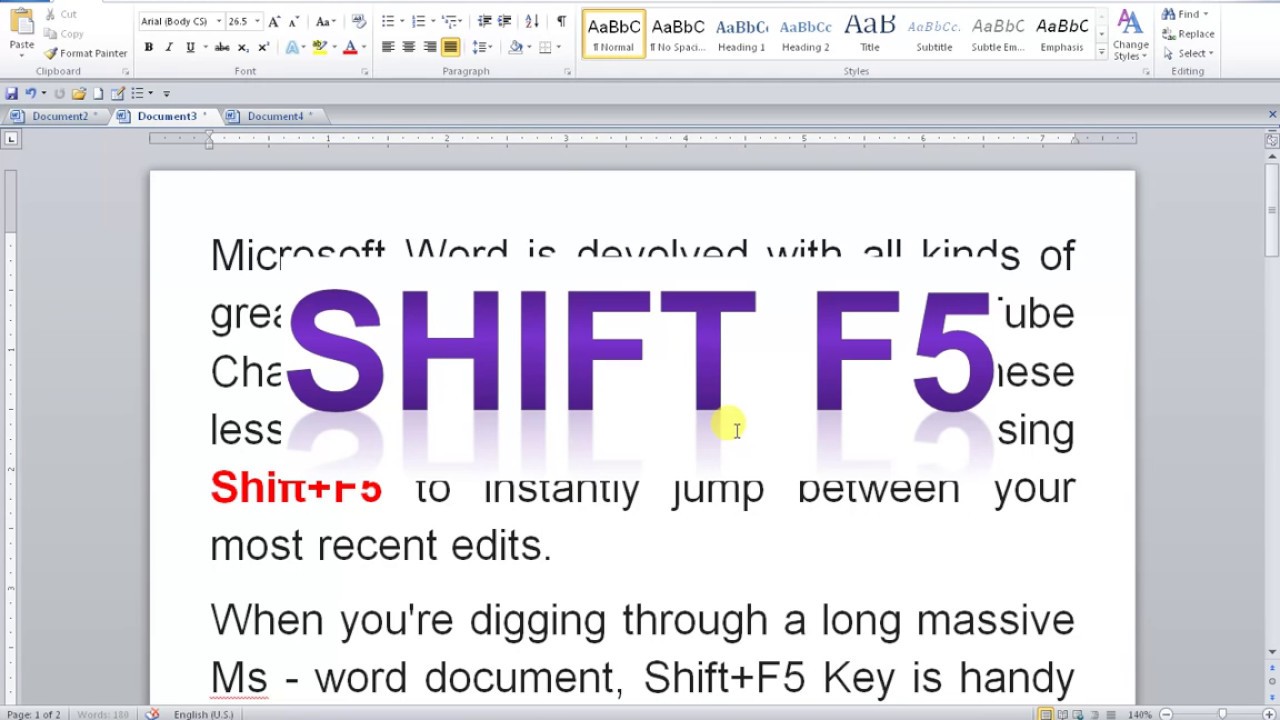Click the Multilevel List icon
The height and width of the screenshot is (720, 1280).
click(x=449, y=21)
